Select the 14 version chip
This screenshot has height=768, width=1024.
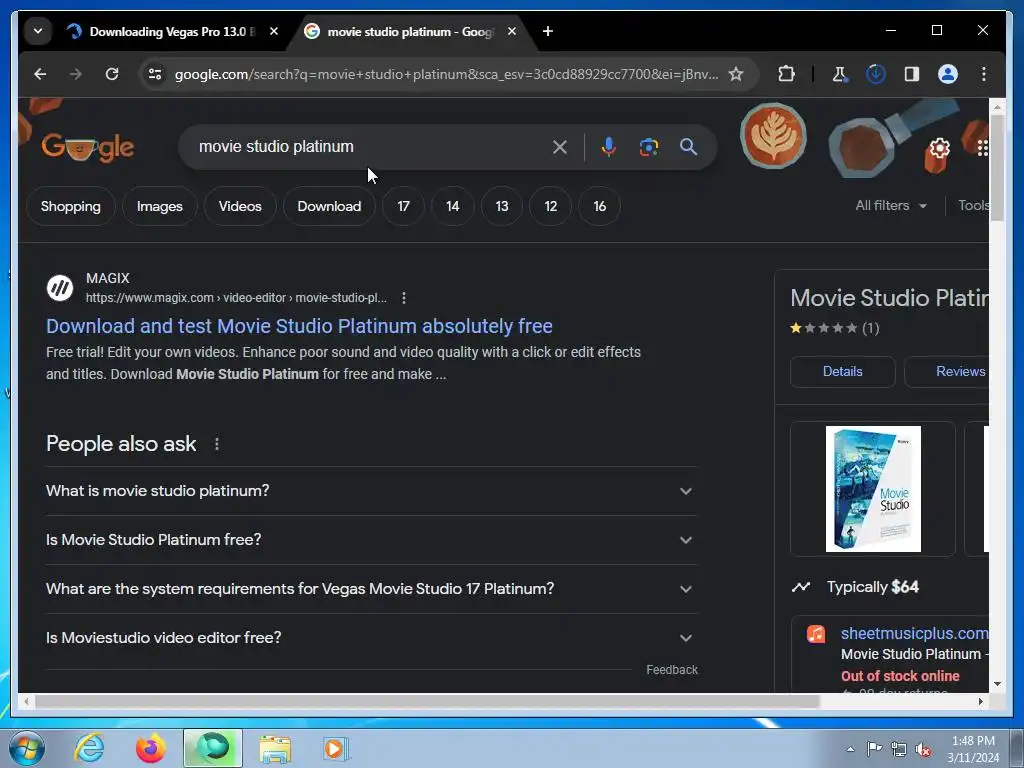pyautogui.click(x=453, y=206)
